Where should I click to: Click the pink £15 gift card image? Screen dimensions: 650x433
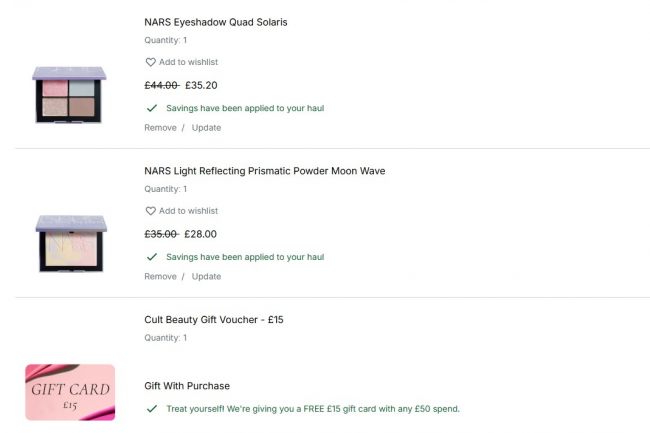(70, 392)
